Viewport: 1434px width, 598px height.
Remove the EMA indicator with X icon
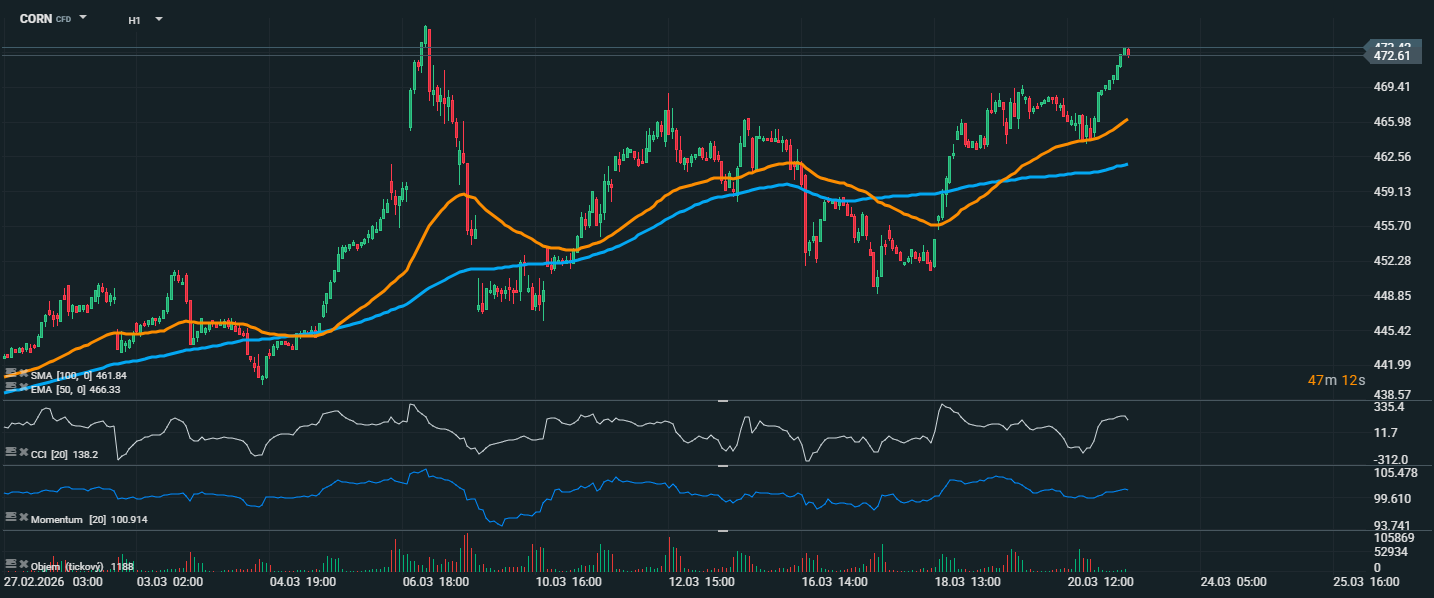(x=23, y=386)
